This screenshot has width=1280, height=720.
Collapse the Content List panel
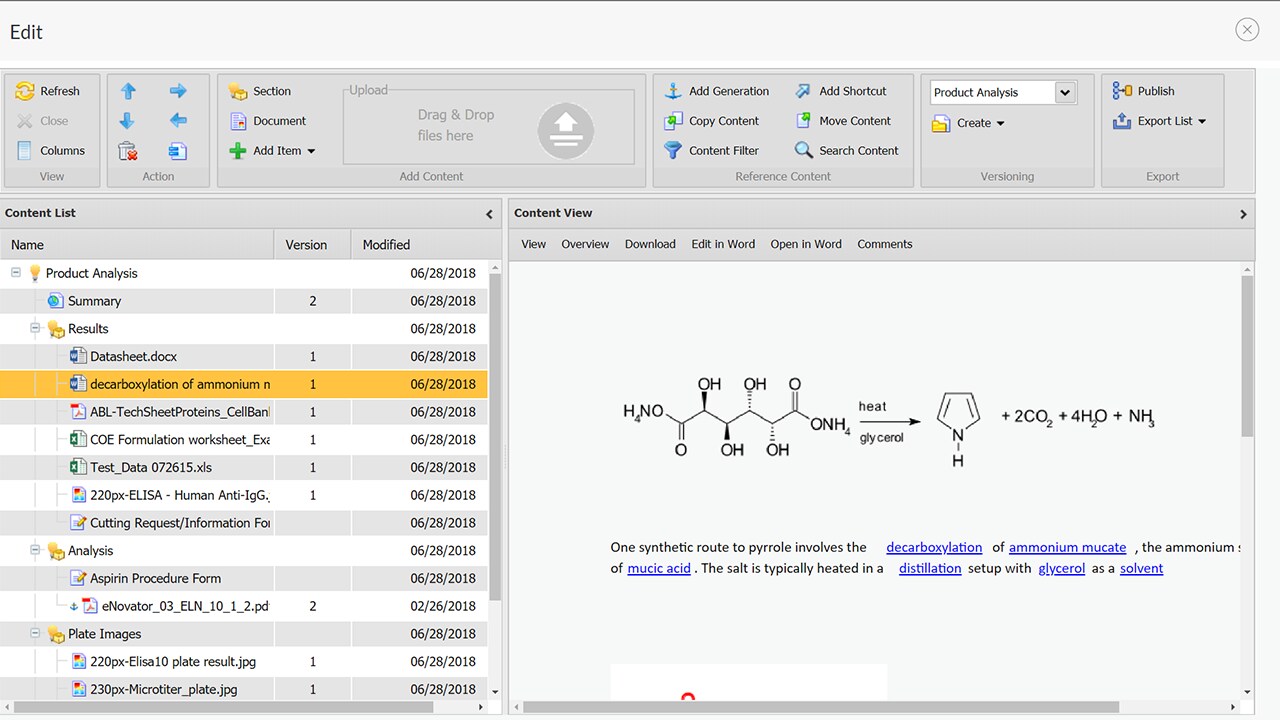[x=489, y=214]
